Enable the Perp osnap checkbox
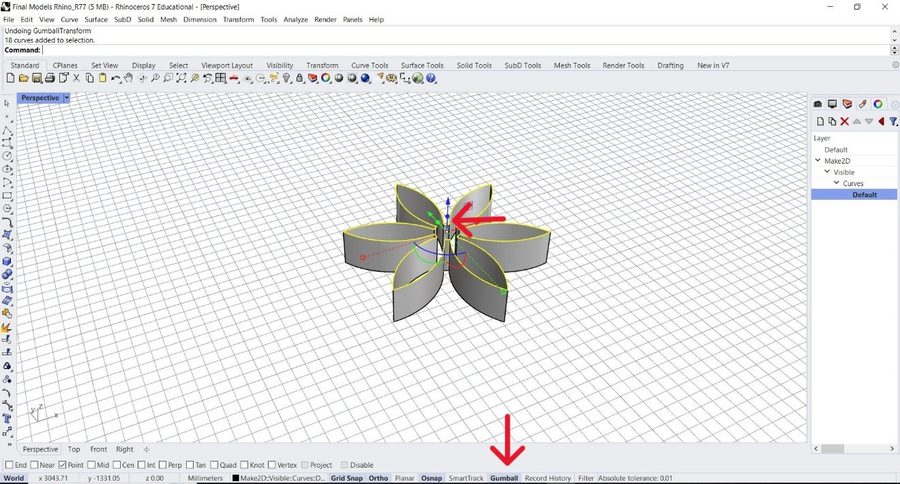 click(x=162, y=465)
